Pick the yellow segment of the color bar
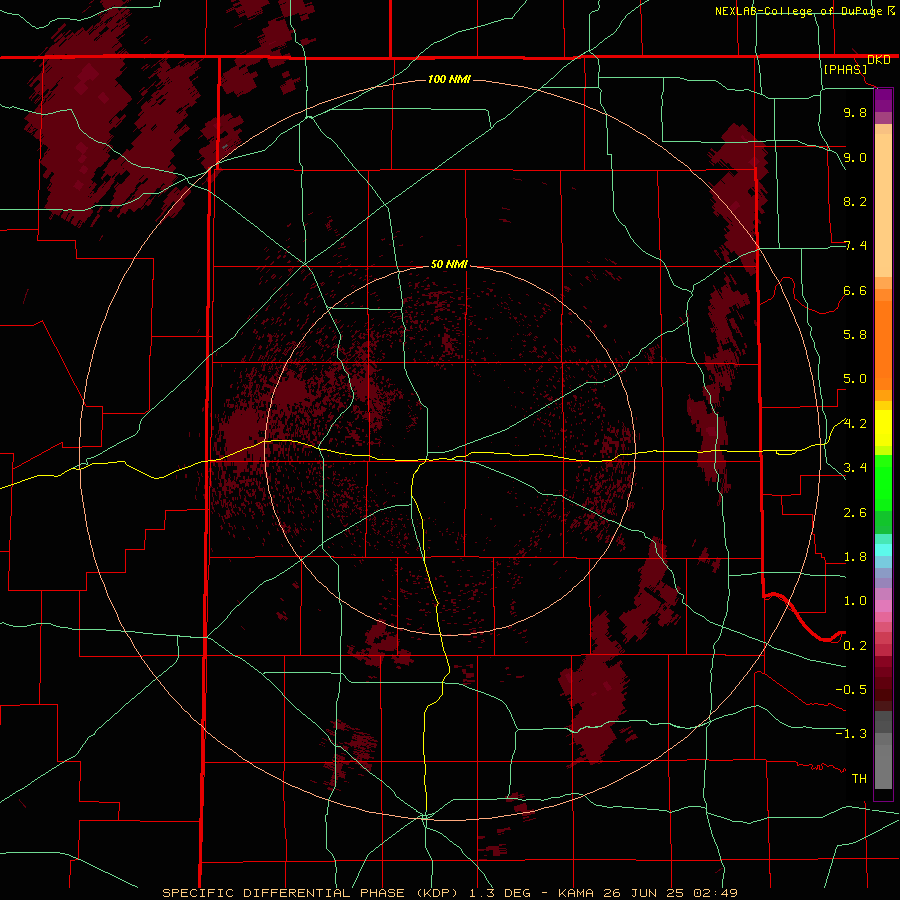Viewport: 900px width, 900px height. pos(883,428)
